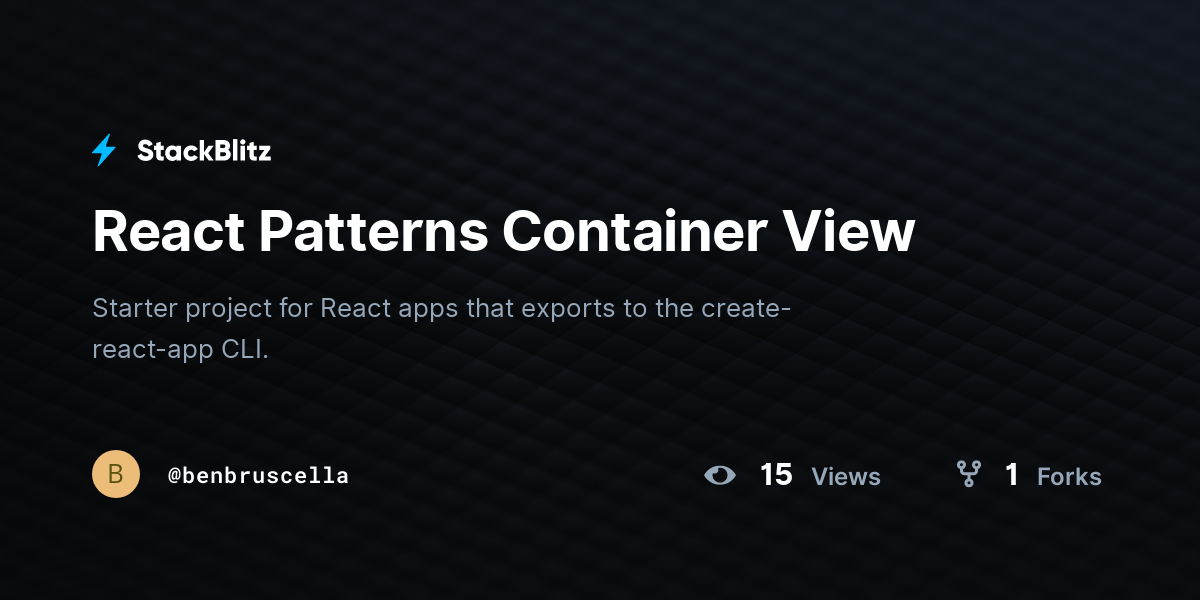Image resolution: width=1200 pixels, height=600 pixels.
Task: Click the number 15 view count
Action: point(776,474)
